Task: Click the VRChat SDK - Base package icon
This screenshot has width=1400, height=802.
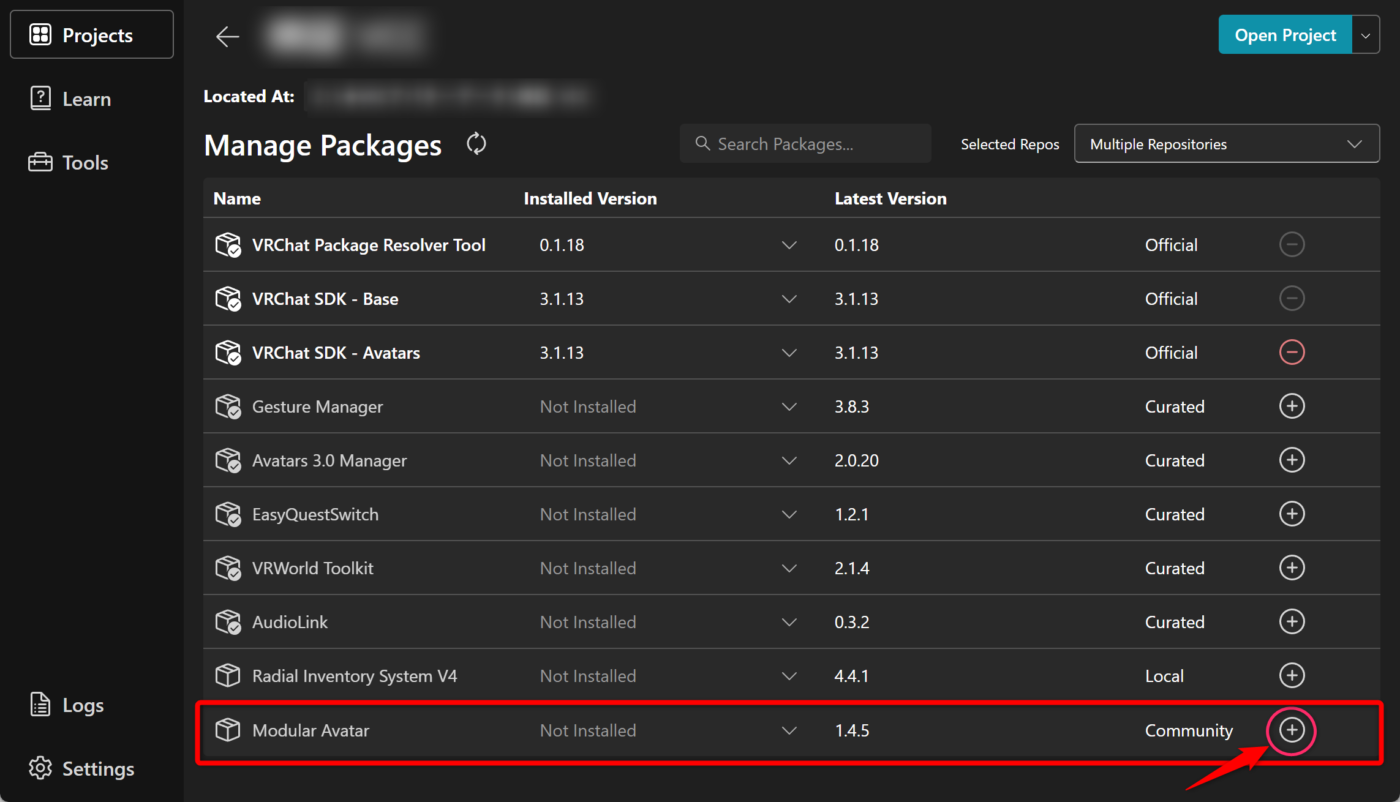Action: 228,299
